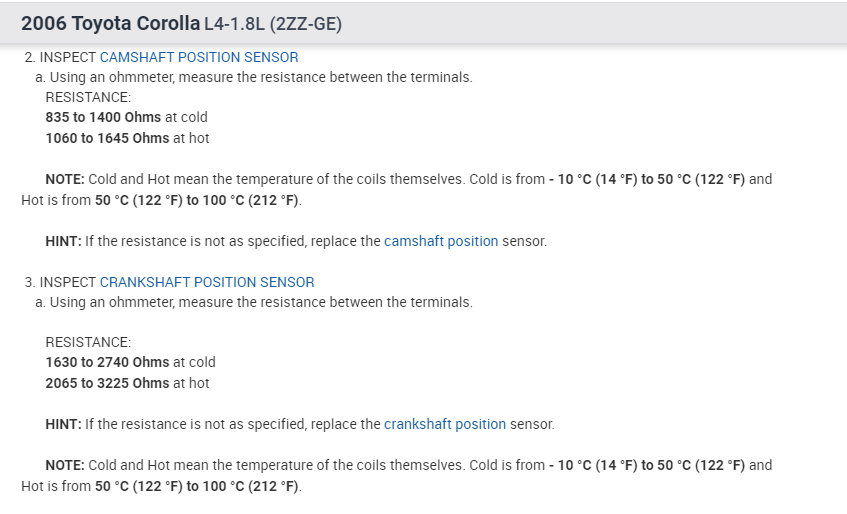Click the lowercase 'camshaft position' link in the hint
This screenshot has width=847, height=514.
[441, 241]
